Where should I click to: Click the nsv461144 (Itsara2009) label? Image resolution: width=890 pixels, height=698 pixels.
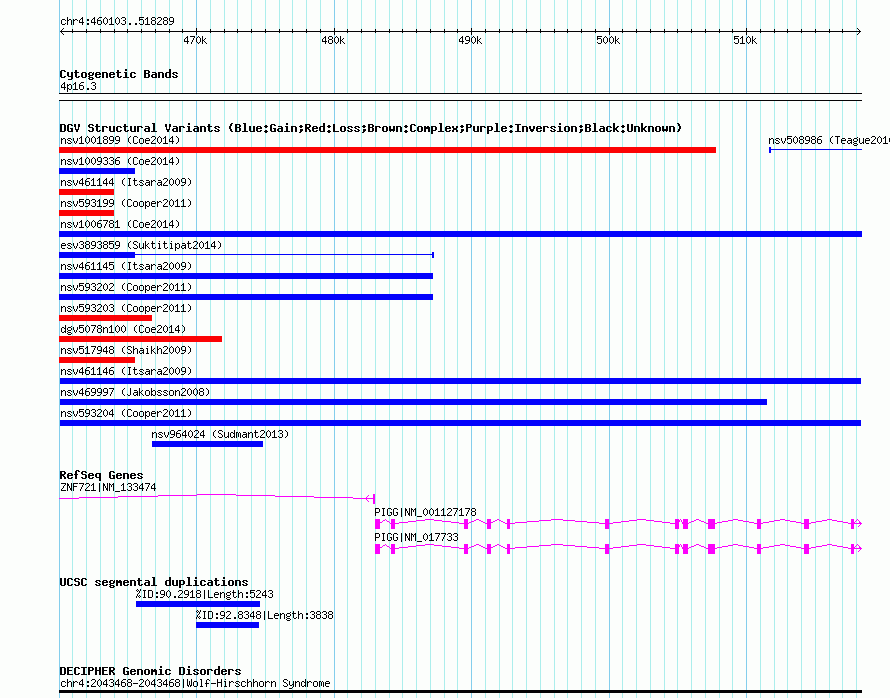point(126,182)
